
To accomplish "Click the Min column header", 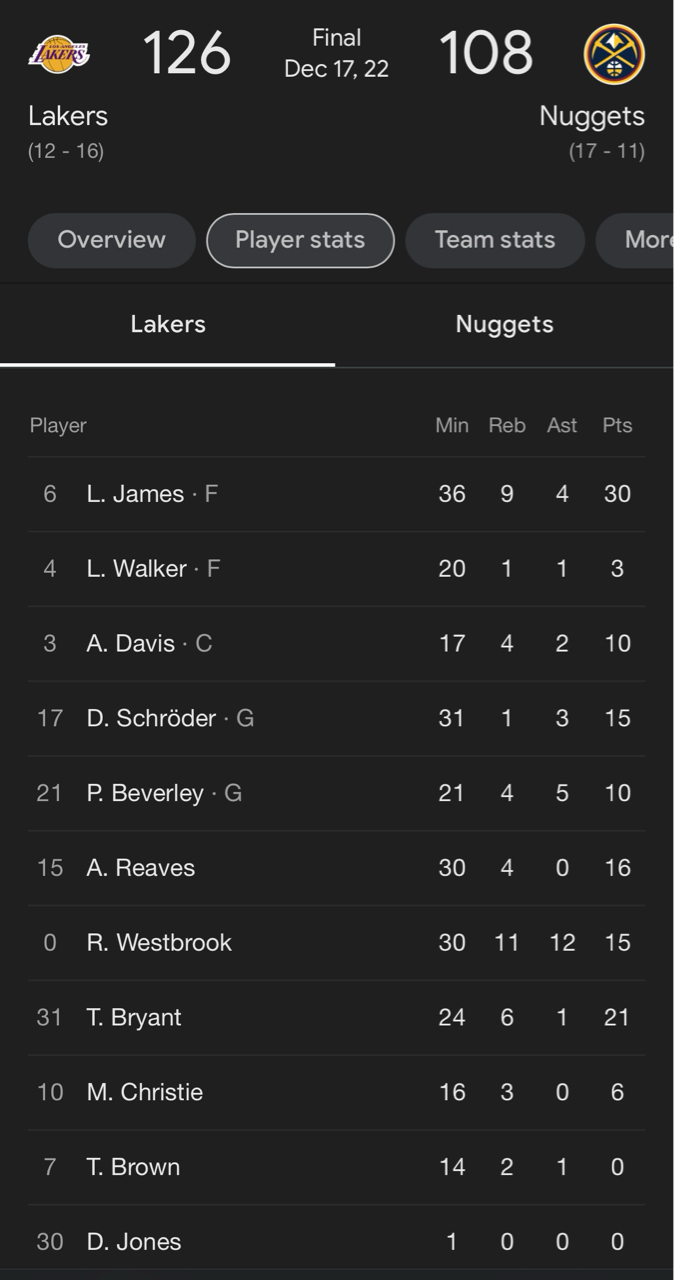I will point(451,425).
